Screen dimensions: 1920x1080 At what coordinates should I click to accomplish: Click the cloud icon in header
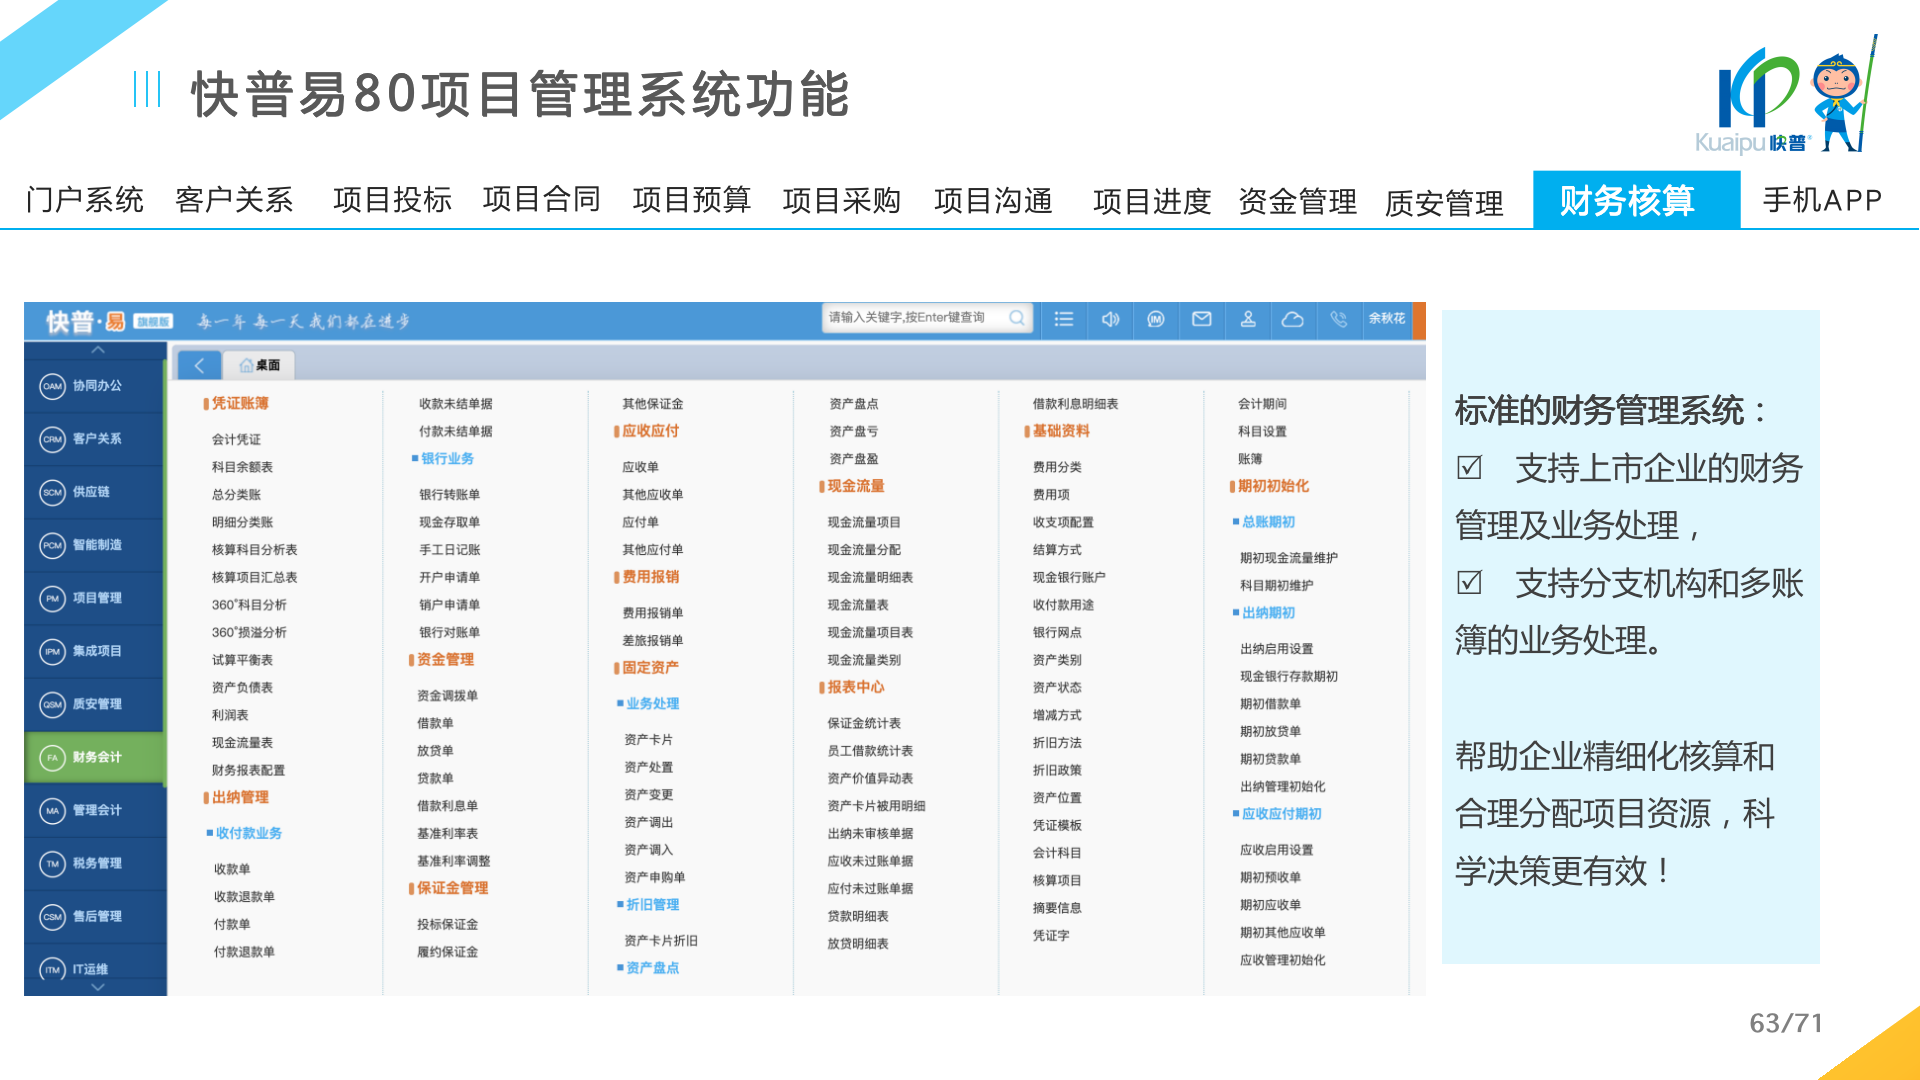[x=1293, y=319]
